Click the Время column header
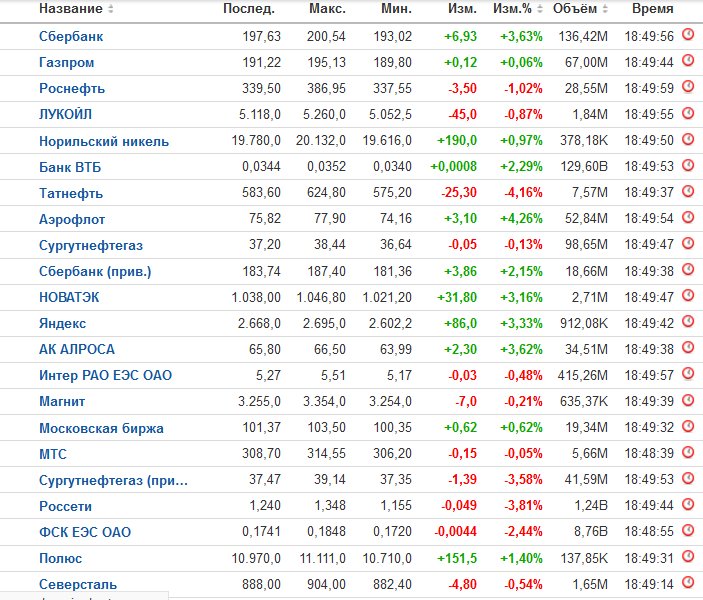 point(652,9)
